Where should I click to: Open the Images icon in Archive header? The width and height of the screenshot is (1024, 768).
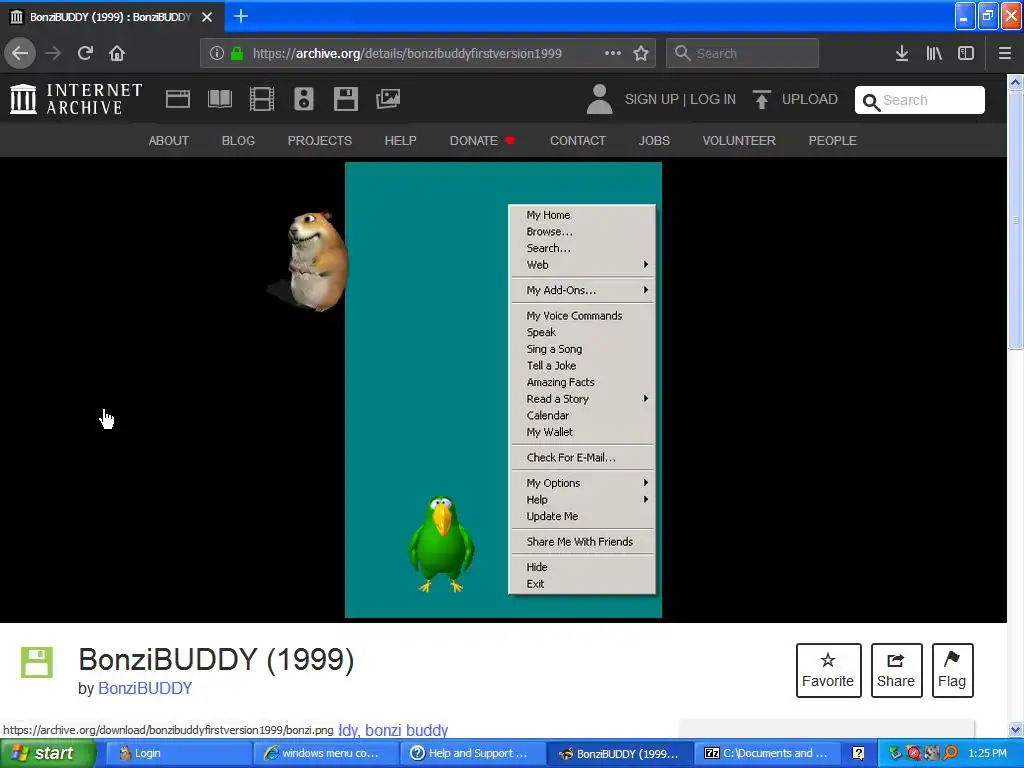388,99
